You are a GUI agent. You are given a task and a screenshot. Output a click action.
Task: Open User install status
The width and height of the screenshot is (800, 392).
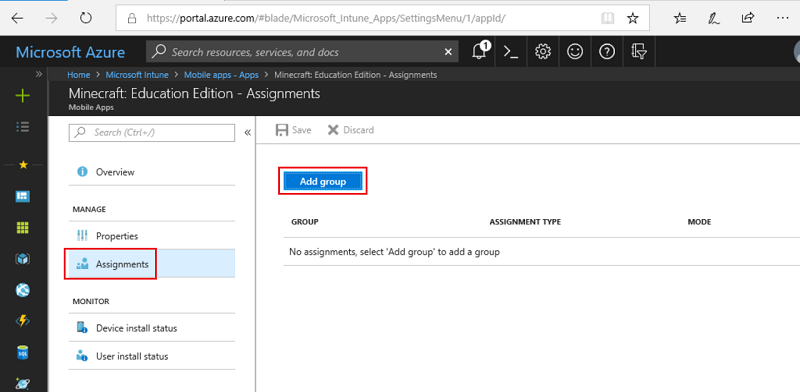tap(152, 356)
